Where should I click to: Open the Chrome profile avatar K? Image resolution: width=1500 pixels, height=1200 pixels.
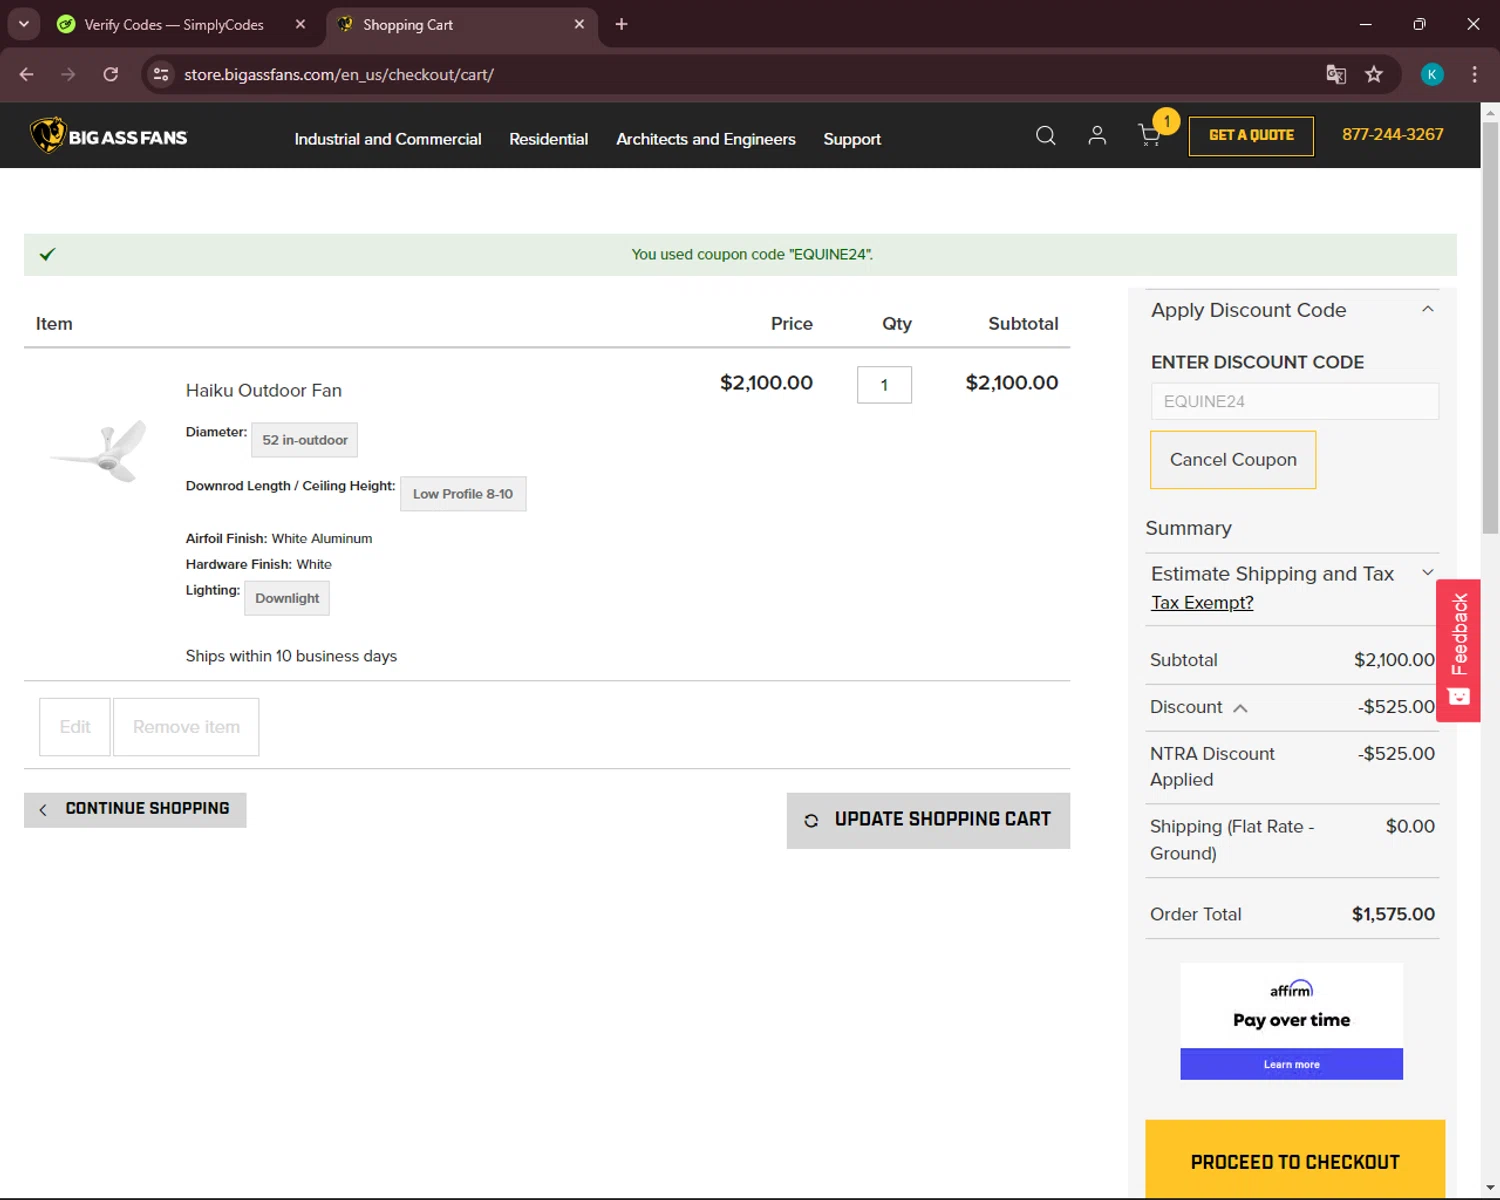coord(1432,74)
